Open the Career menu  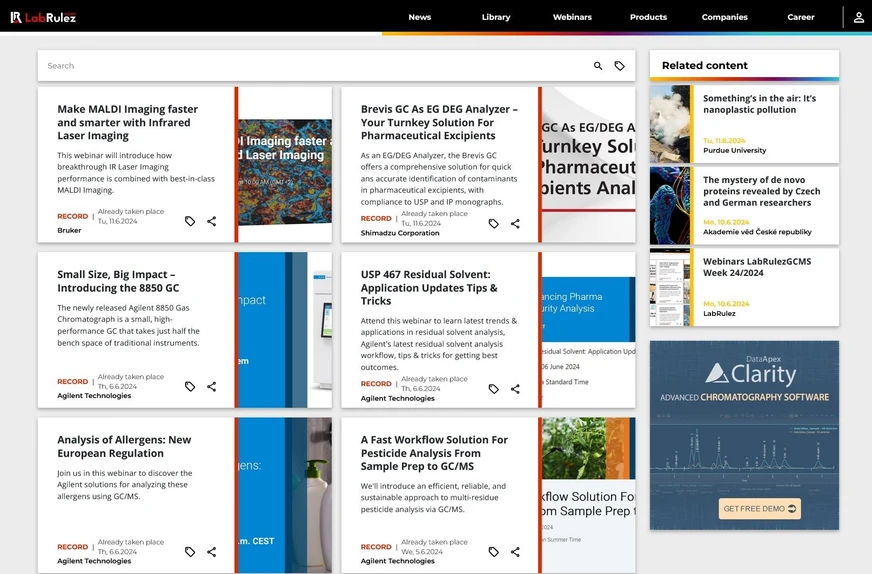pyautogui.click(x=801, y=17)
